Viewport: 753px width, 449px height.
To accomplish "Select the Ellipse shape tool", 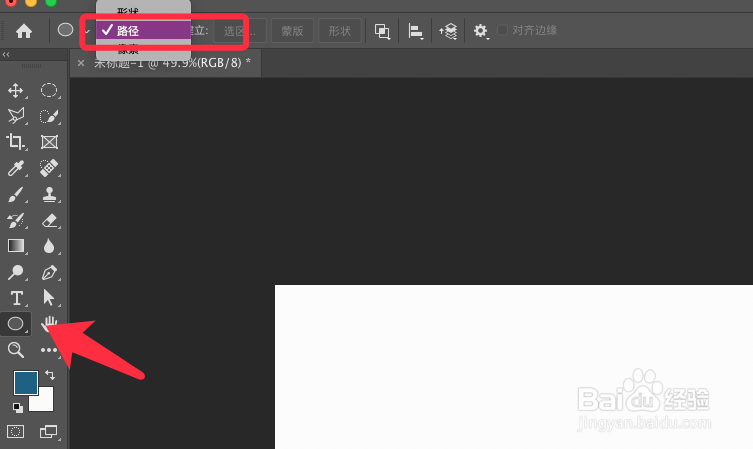I will coord(15,324).
